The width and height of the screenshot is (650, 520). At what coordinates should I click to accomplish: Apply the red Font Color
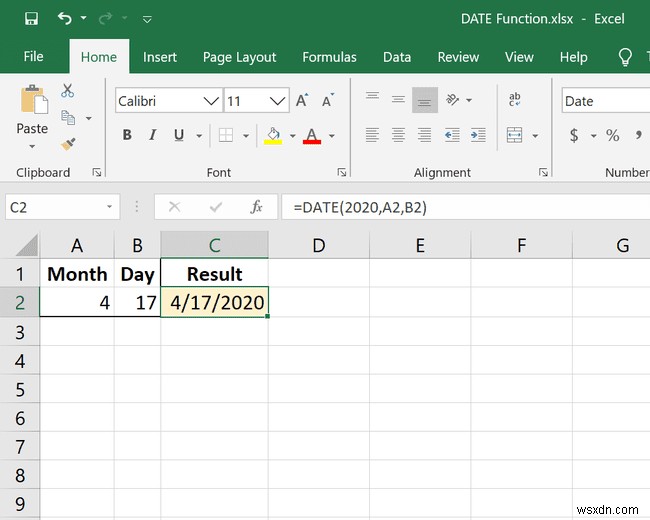[x=312, y=136]
